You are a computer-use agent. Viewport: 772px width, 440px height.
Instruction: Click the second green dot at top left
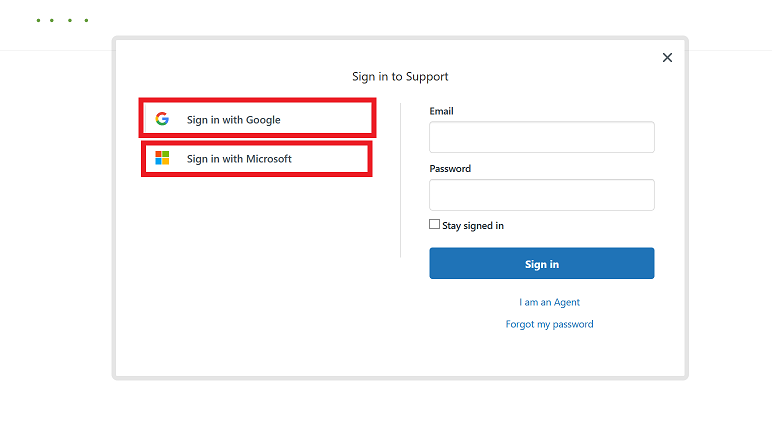54,20
